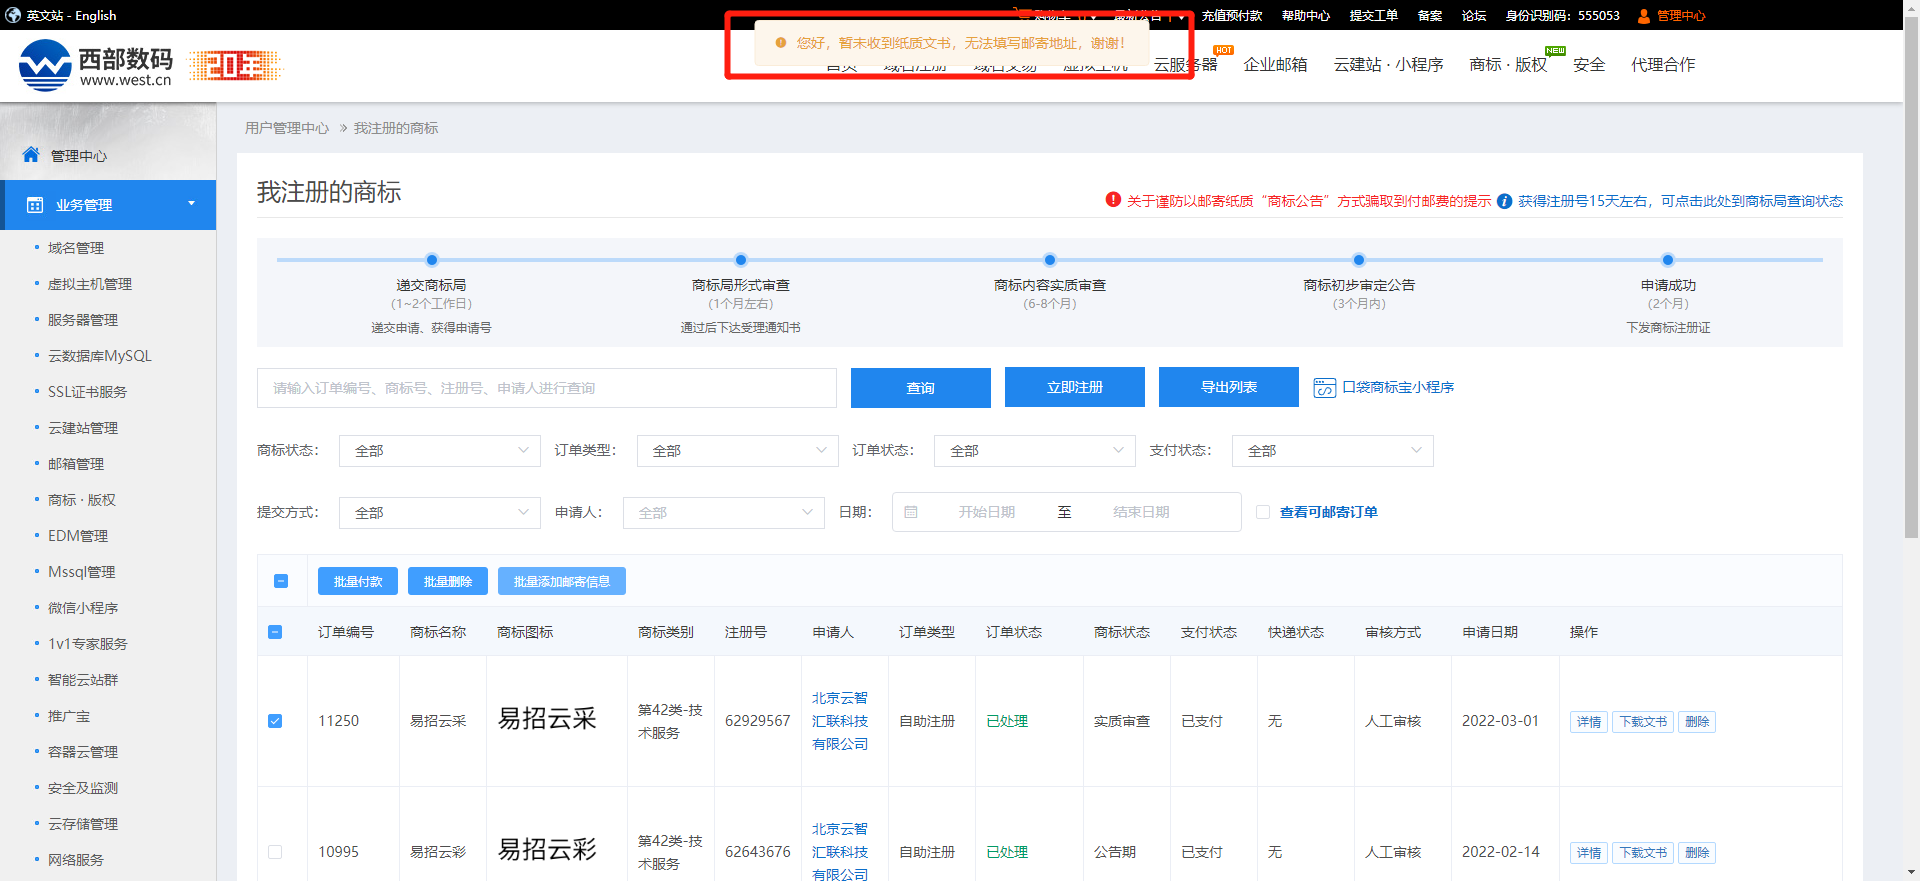The height and width of the screenshot is (881, 1920).
Task: Open the 商标状态 dropdown
Action: point(439,451)
